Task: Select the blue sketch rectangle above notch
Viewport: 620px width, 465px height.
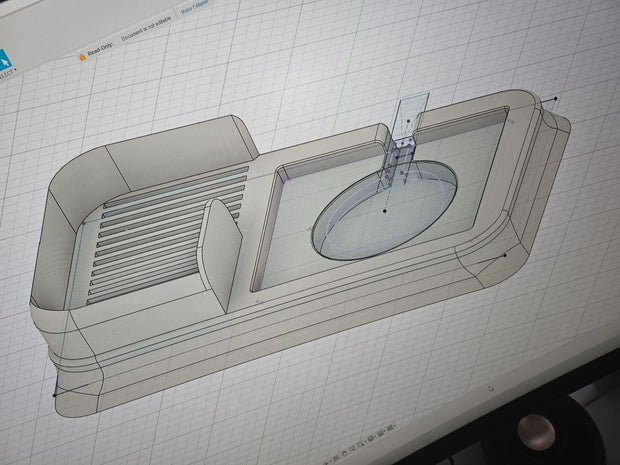Action: [411, 115]
